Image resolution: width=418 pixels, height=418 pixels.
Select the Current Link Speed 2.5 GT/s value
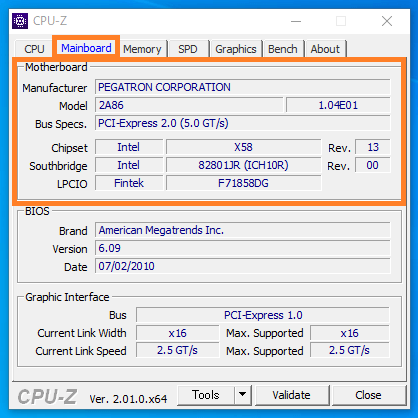178,351
